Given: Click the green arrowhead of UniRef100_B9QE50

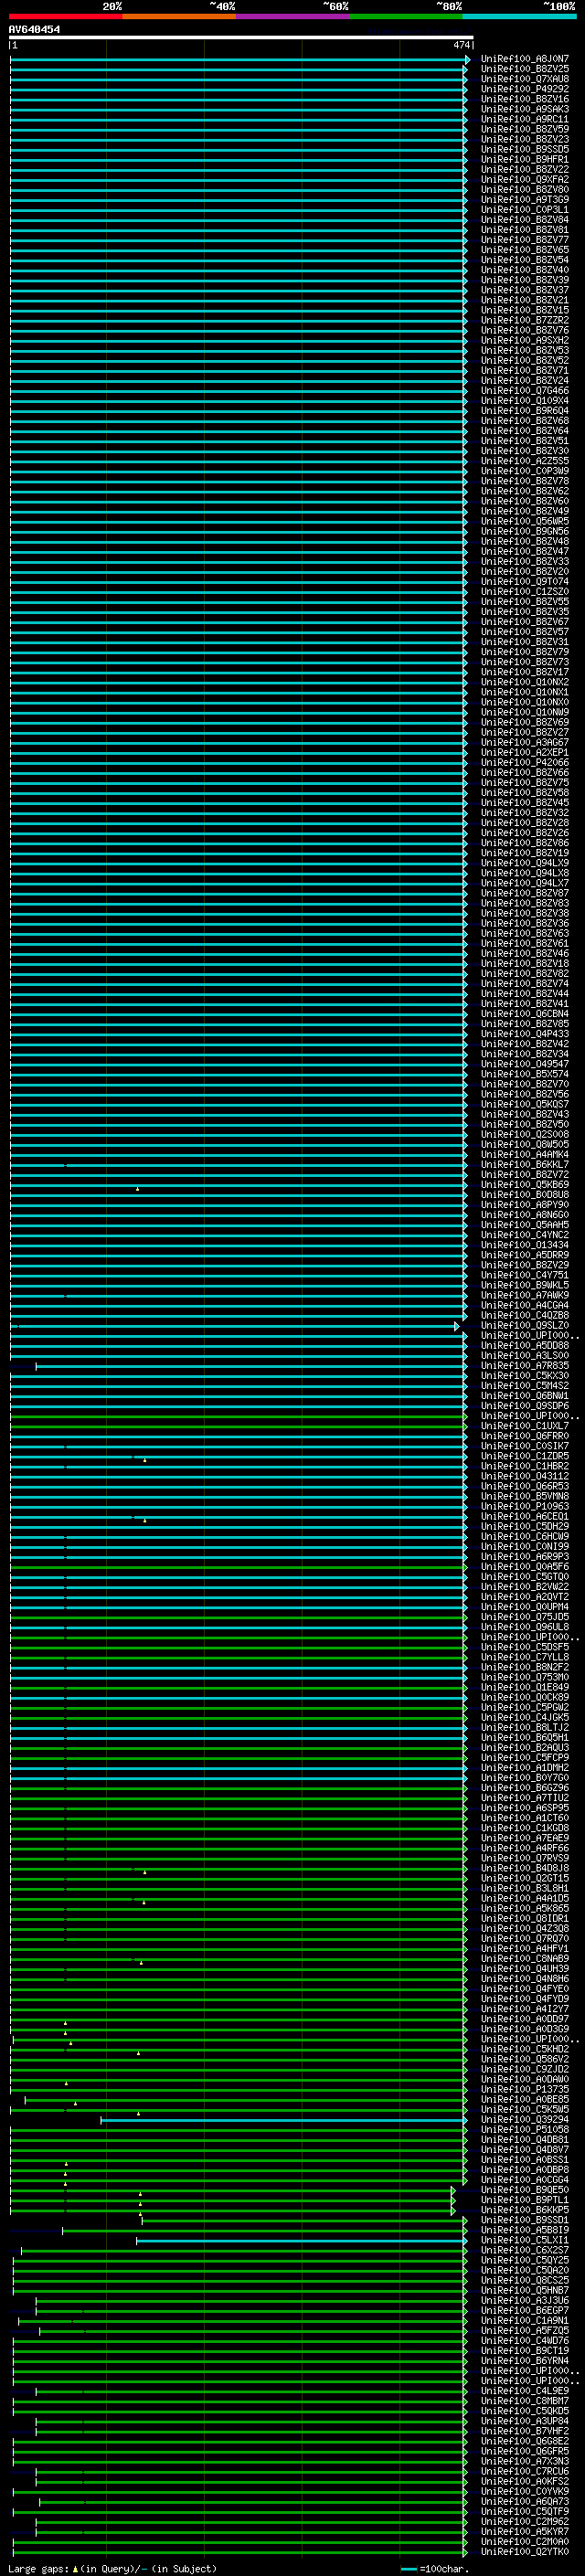Looking at the screenshot, I should (454, 2190).
